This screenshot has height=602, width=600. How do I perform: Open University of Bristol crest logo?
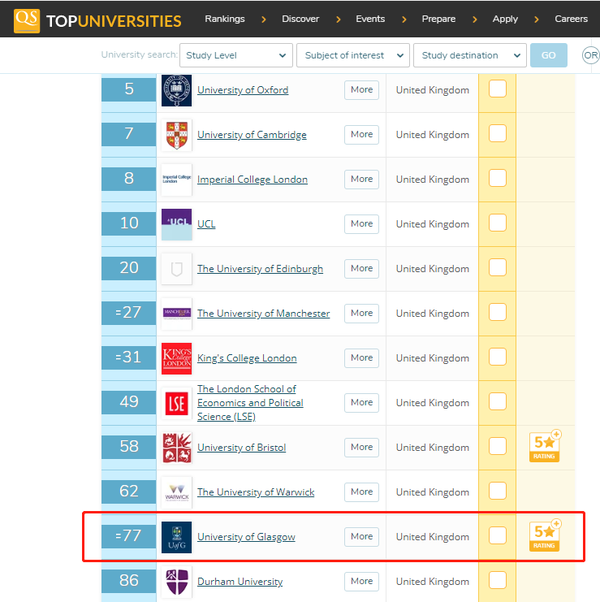pos(177,448)
